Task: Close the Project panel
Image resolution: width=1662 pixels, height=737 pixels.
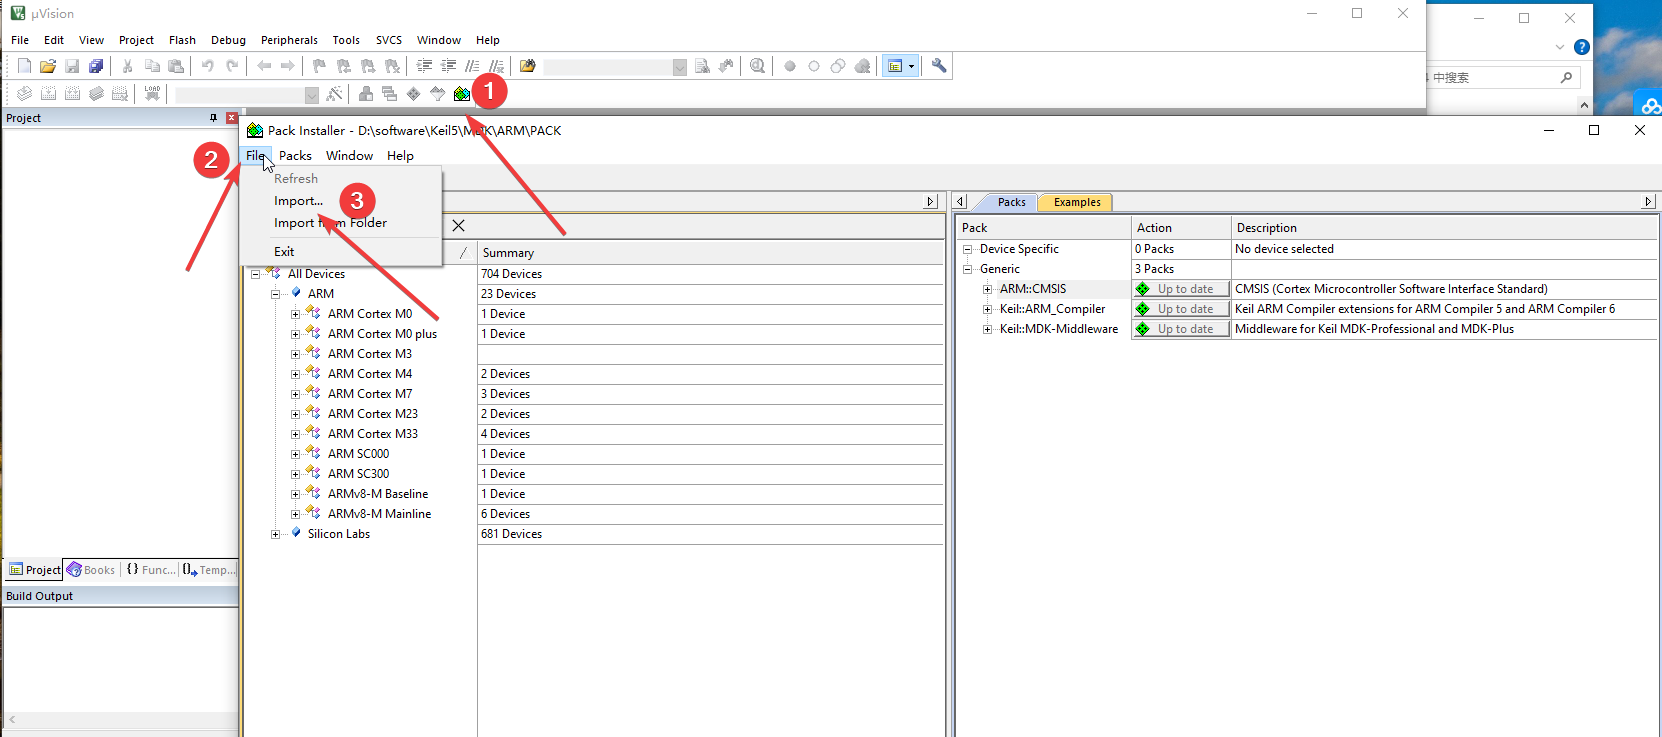Action: tap(231, 118)
